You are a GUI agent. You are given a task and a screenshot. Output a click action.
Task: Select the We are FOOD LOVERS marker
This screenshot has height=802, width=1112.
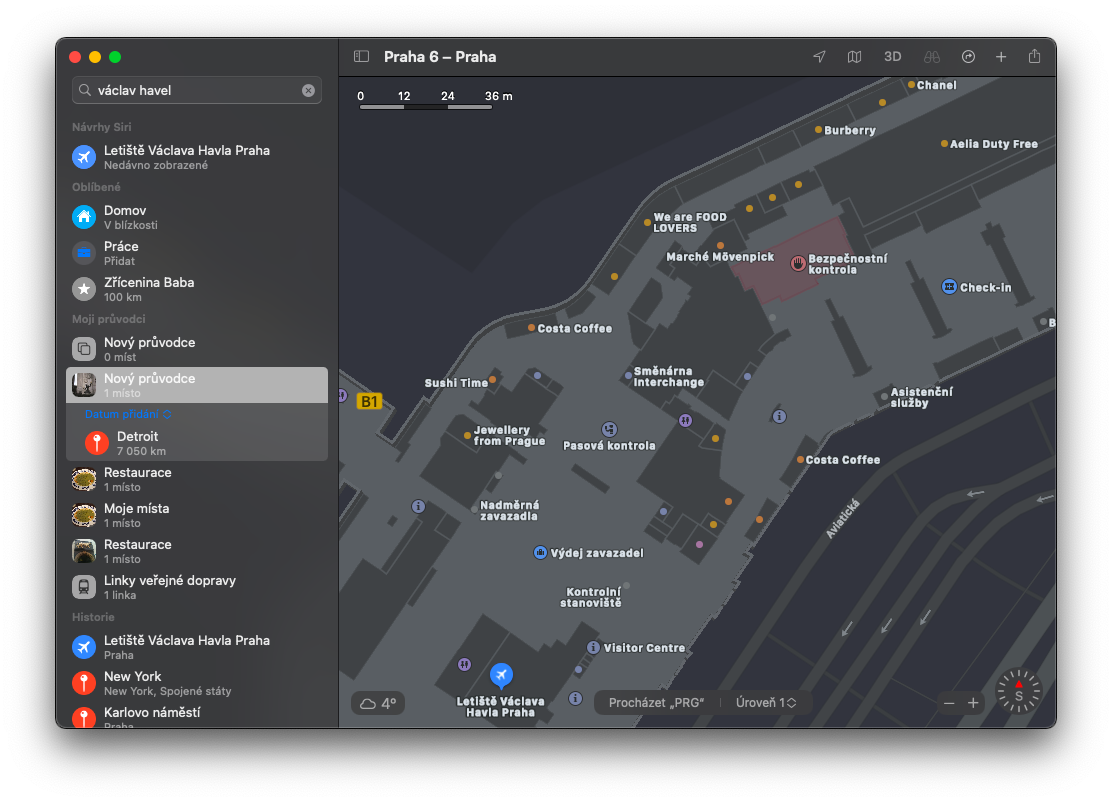[647, 222]
